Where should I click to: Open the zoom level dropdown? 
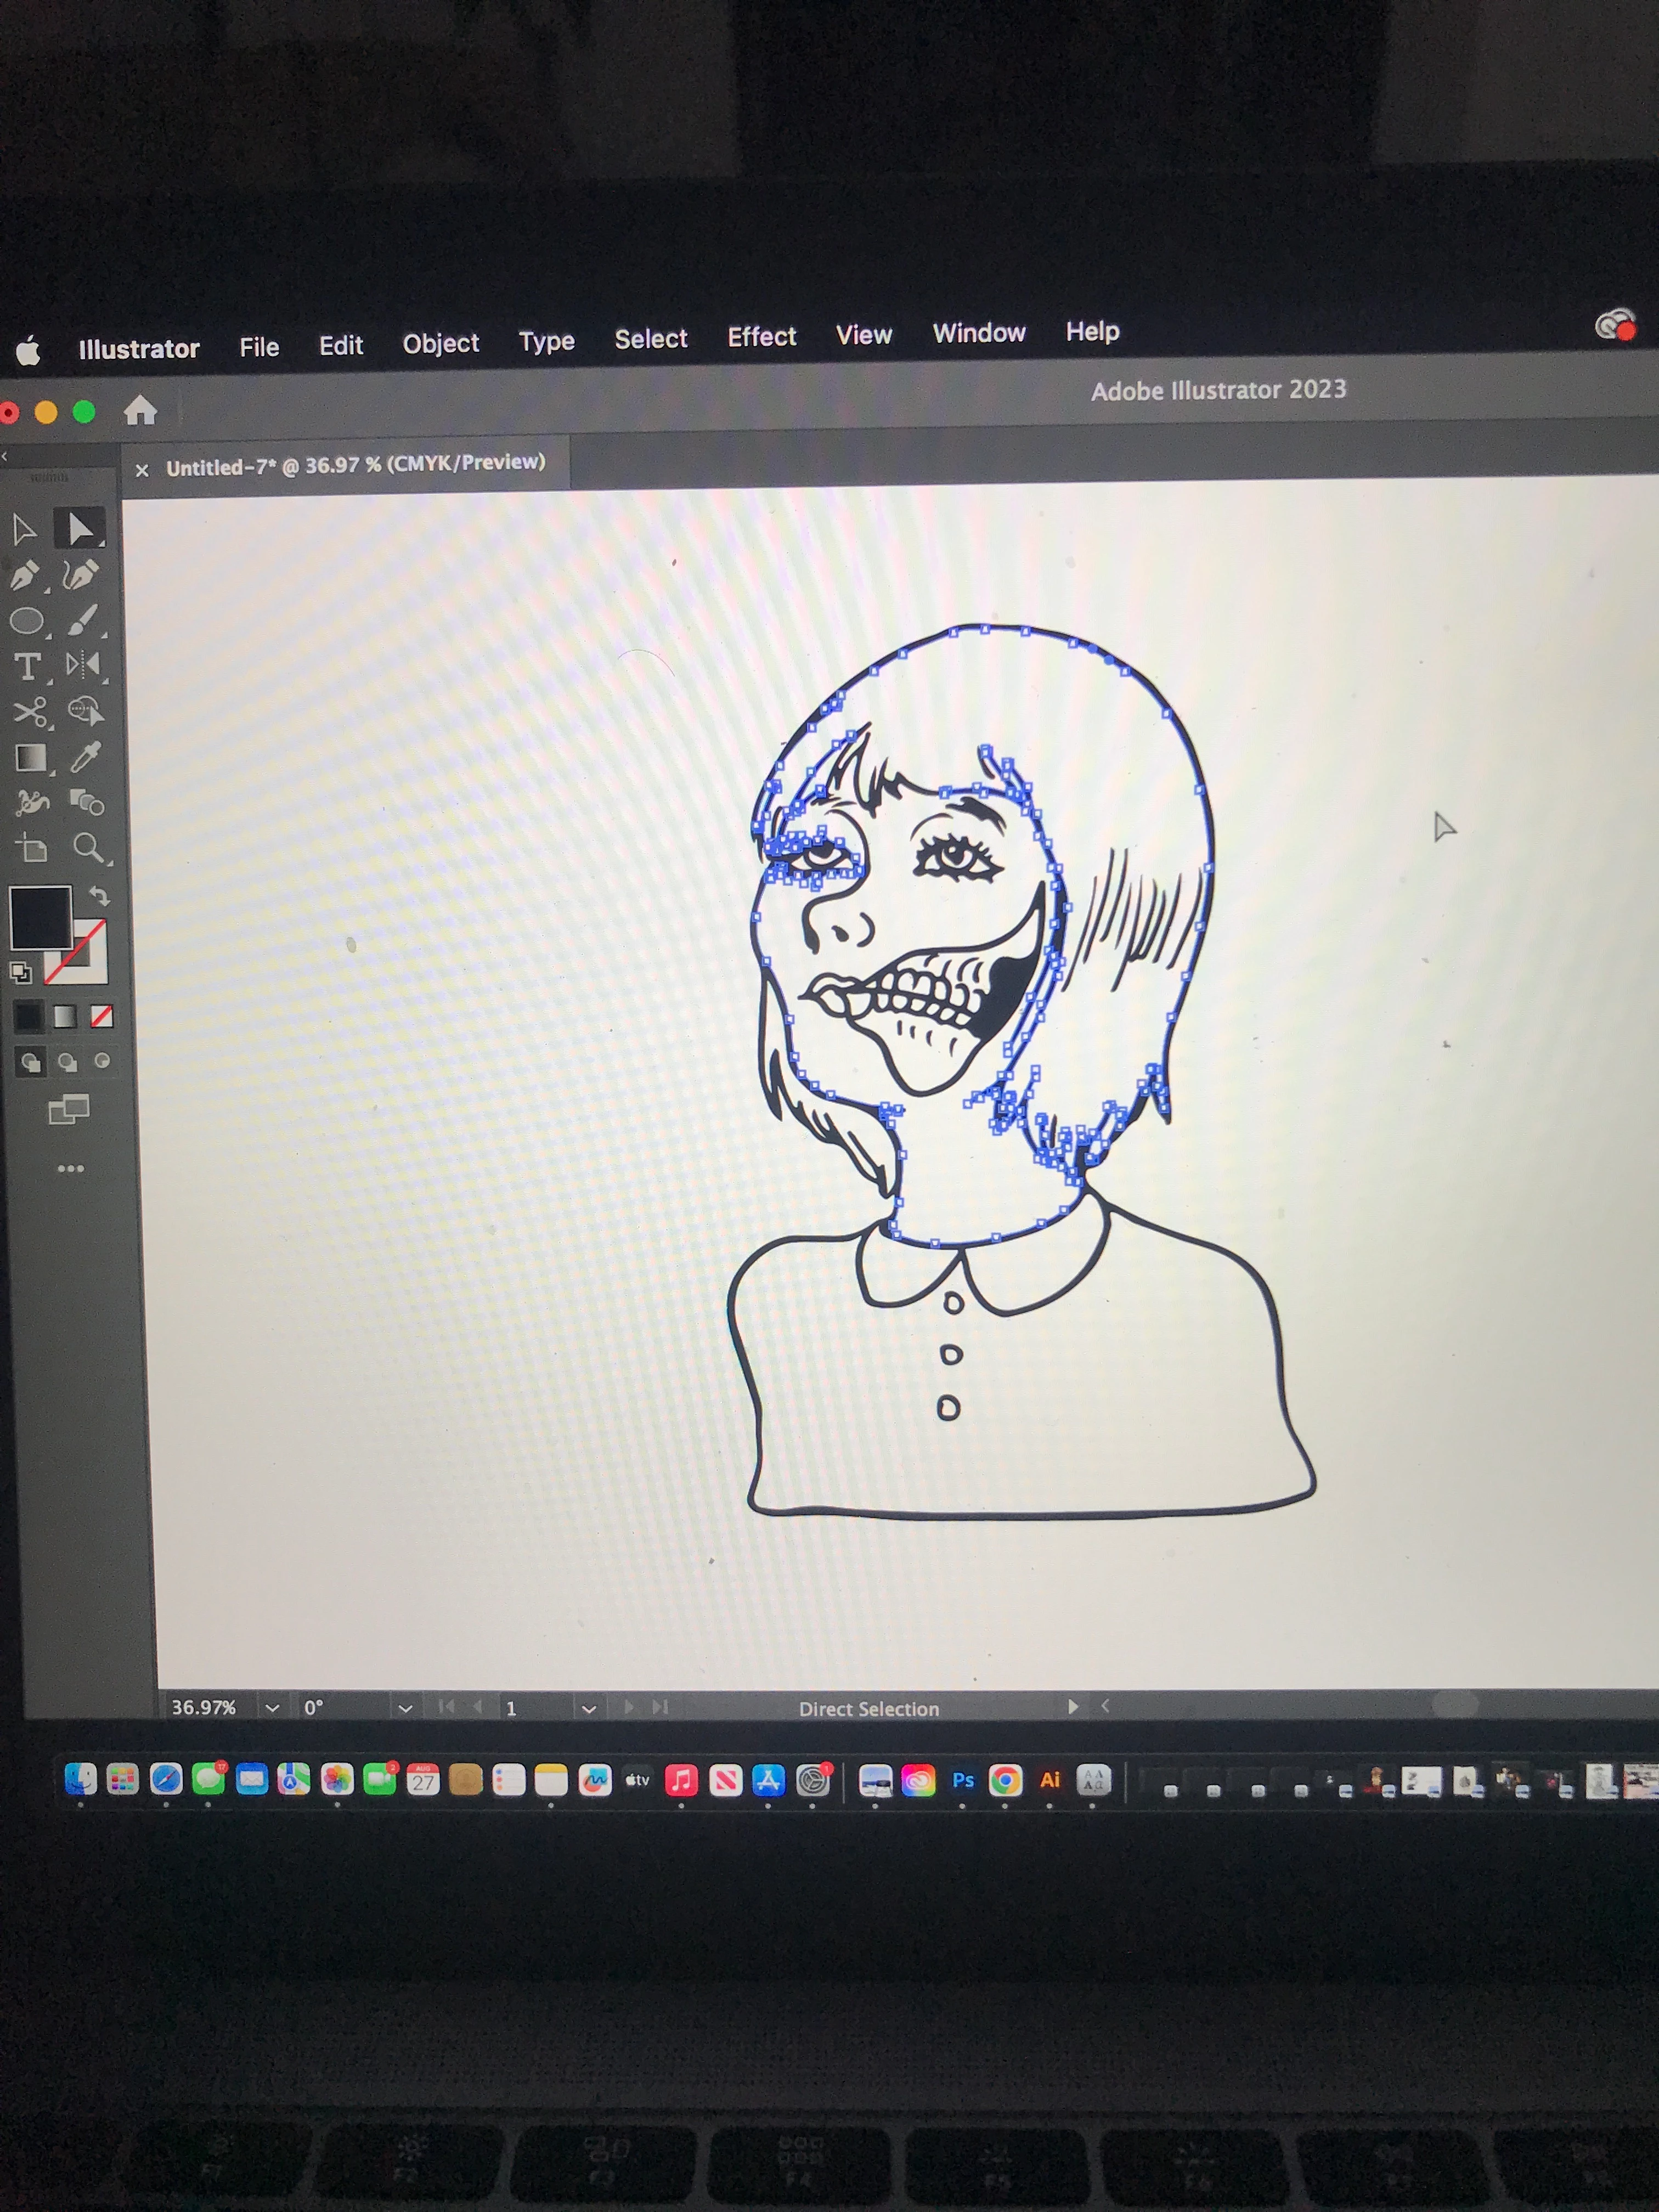(x=272, y=1708)
